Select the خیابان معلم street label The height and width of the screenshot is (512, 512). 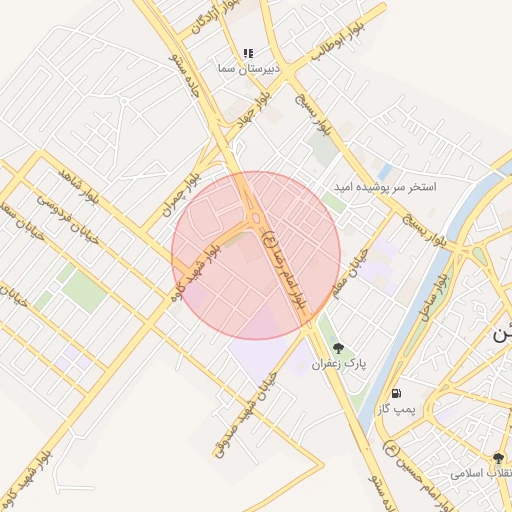point(350,273)
